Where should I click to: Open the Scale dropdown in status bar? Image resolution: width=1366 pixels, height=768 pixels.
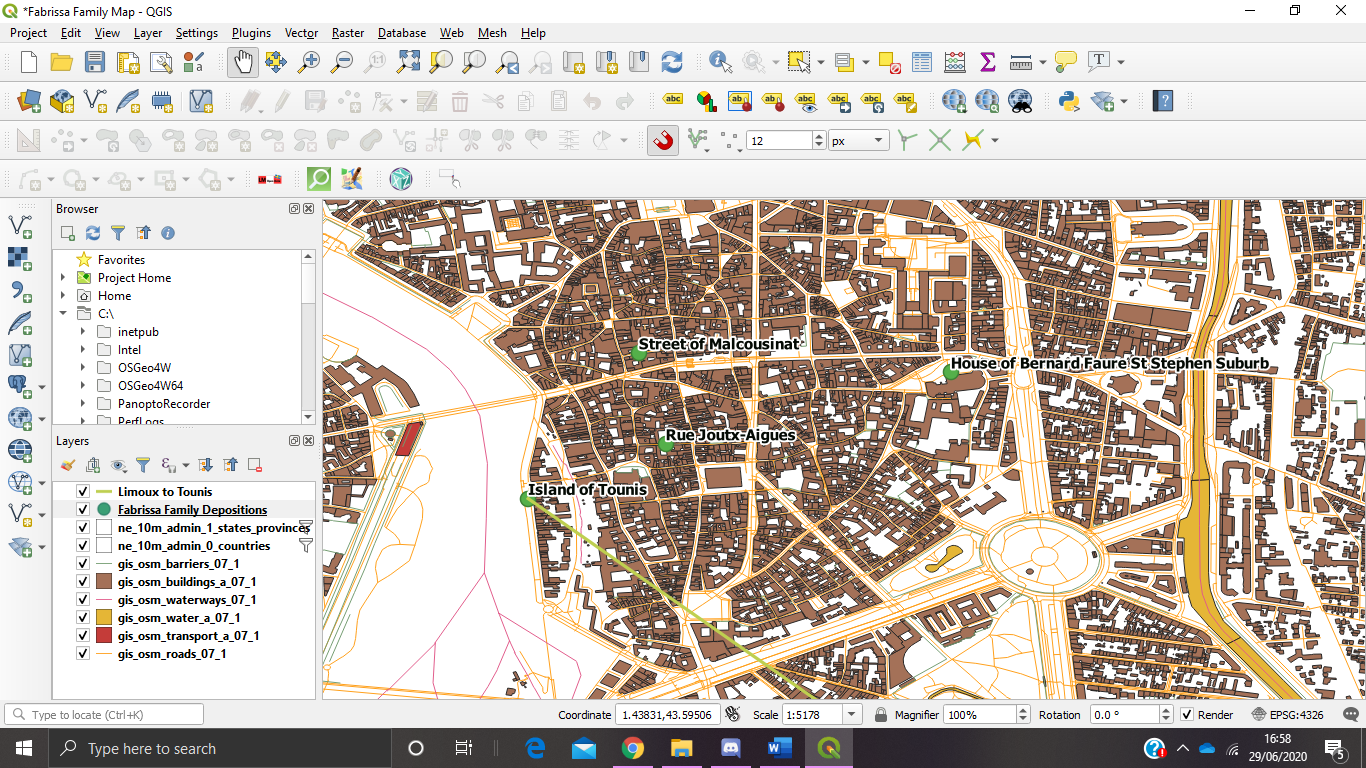(851, 715)
